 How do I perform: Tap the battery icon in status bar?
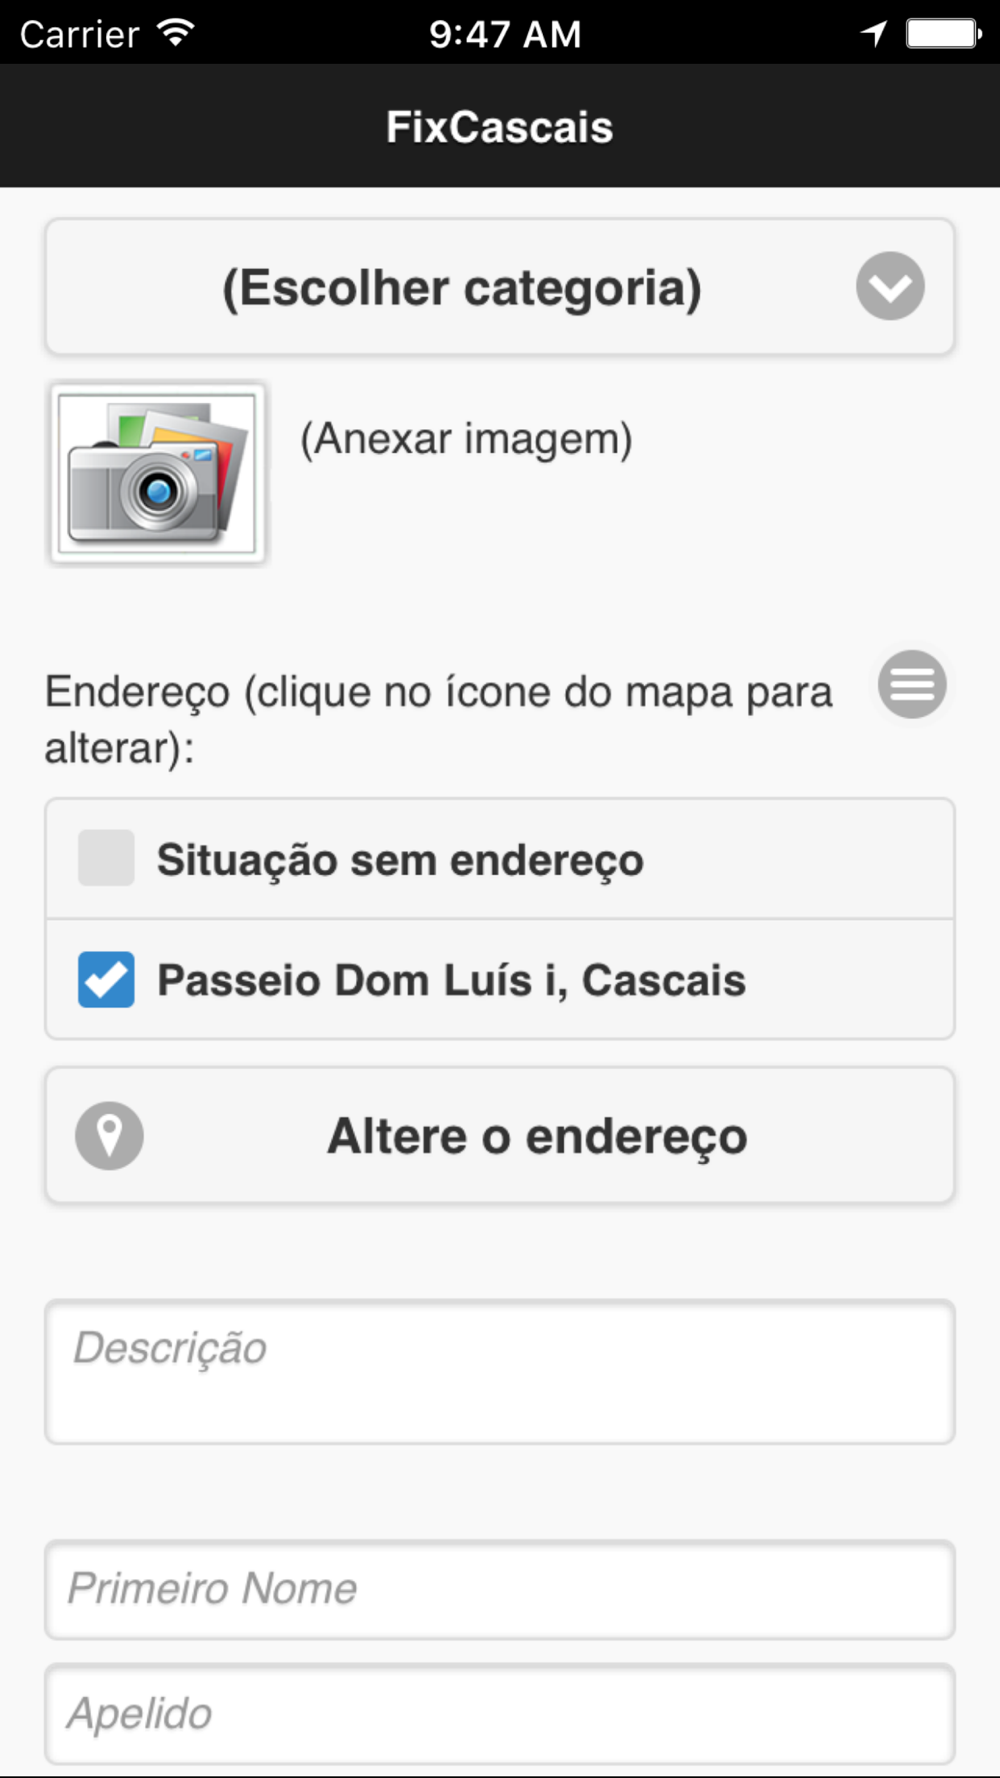(943, 34)
